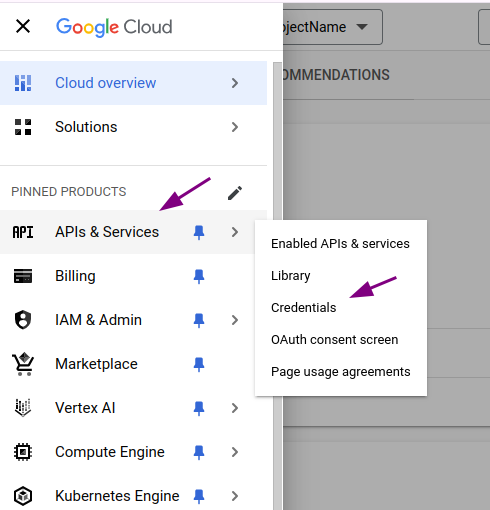The width and height of the screenshot is (490, 510).
Task: Unpin Compute Engine
Action: tap(199, 452)
